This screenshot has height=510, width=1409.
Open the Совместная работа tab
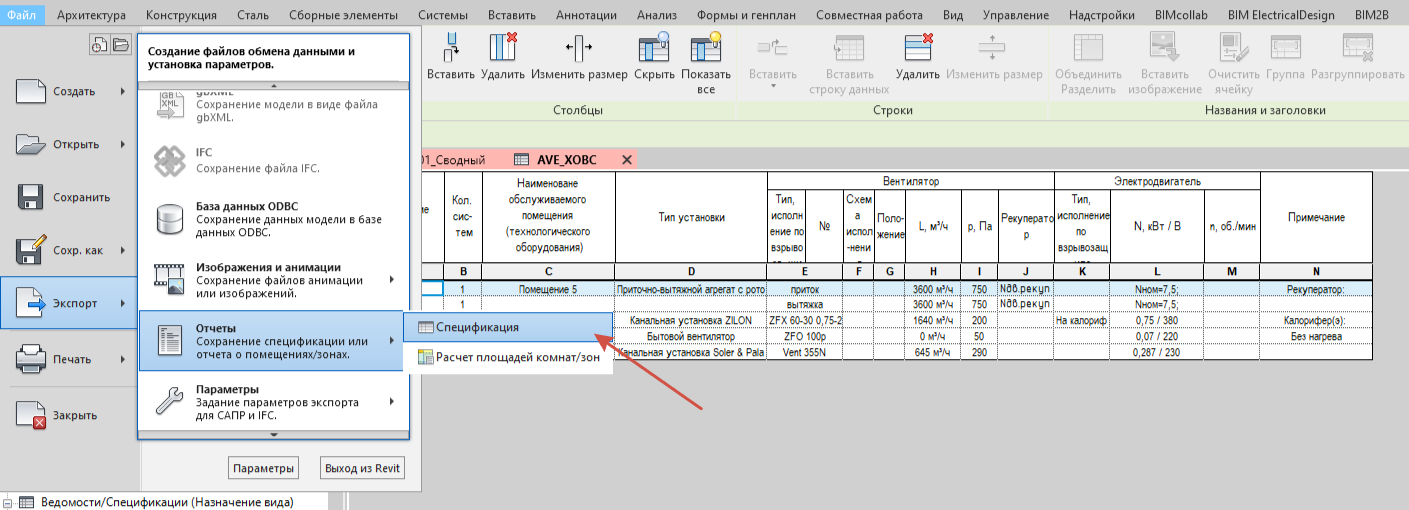[x=871, y=15]
